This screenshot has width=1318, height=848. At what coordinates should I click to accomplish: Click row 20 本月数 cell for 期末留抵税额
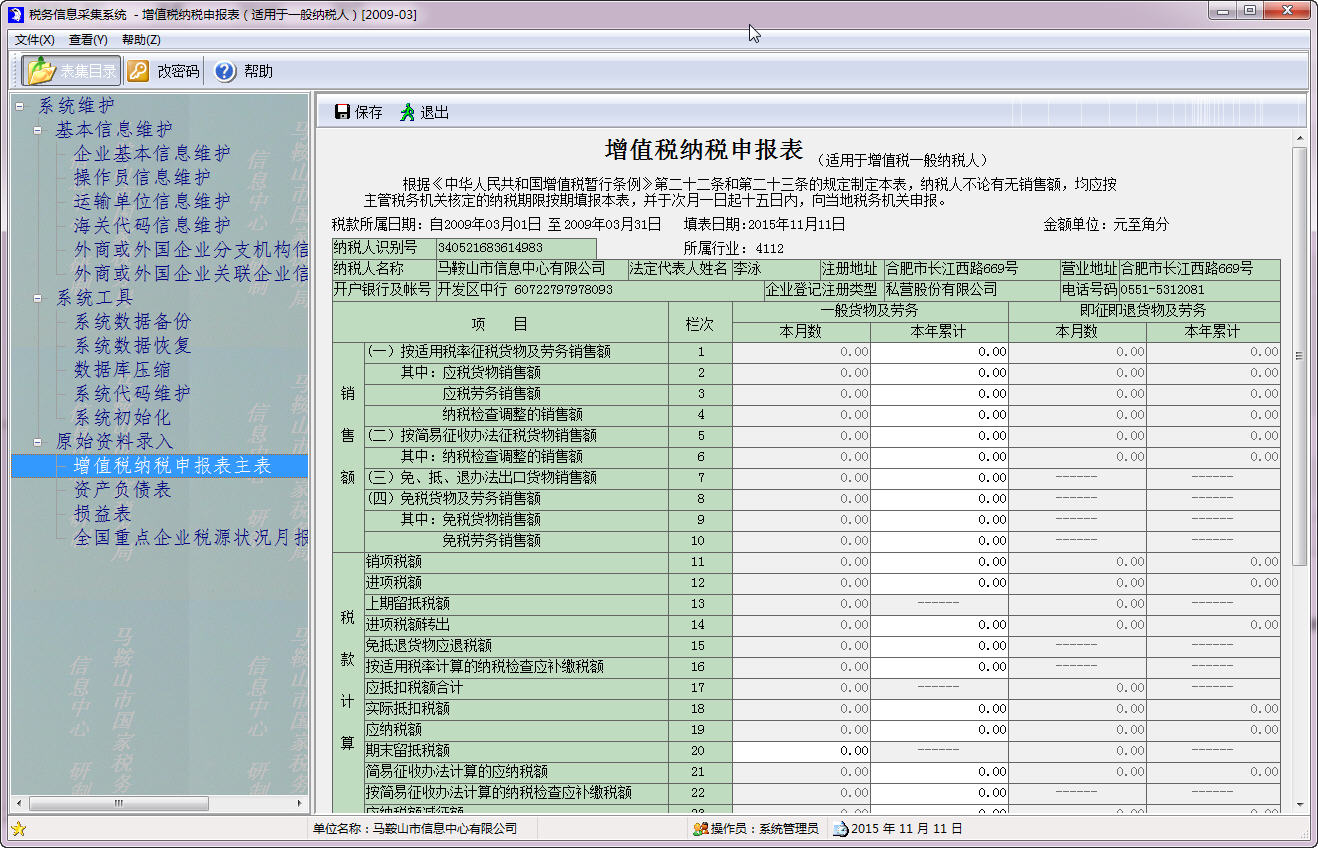pyautogui.click(x=801, y=751)
